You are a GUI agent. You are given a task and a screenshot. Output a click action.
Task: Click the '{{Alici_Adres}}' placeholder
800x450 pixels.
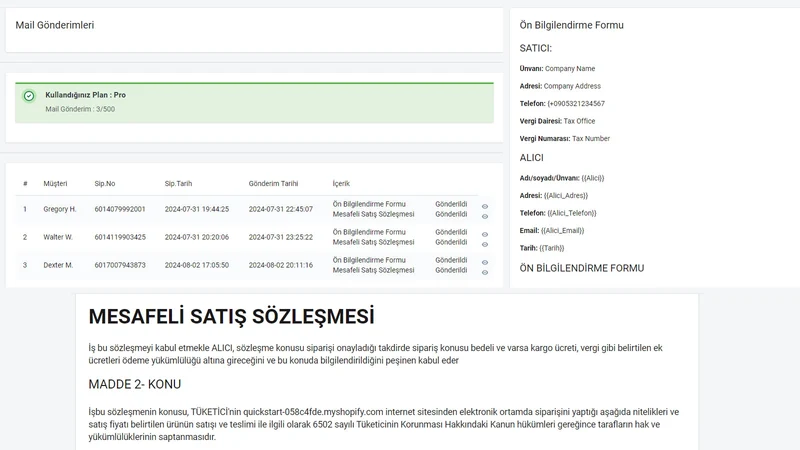click(566, 195)
